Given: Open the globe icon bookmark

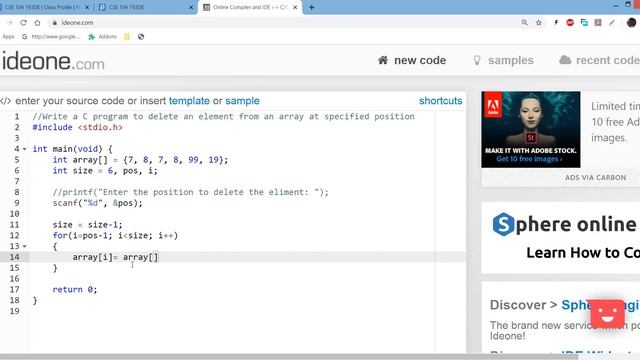Looking at the screenshot, I should coord(141,37).
